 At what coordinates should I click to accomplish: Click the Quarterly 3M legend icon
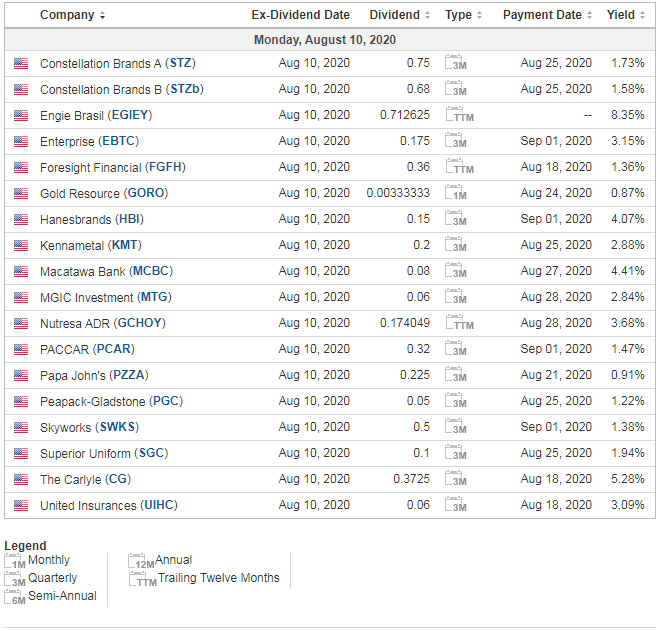[x=15, y=579]
